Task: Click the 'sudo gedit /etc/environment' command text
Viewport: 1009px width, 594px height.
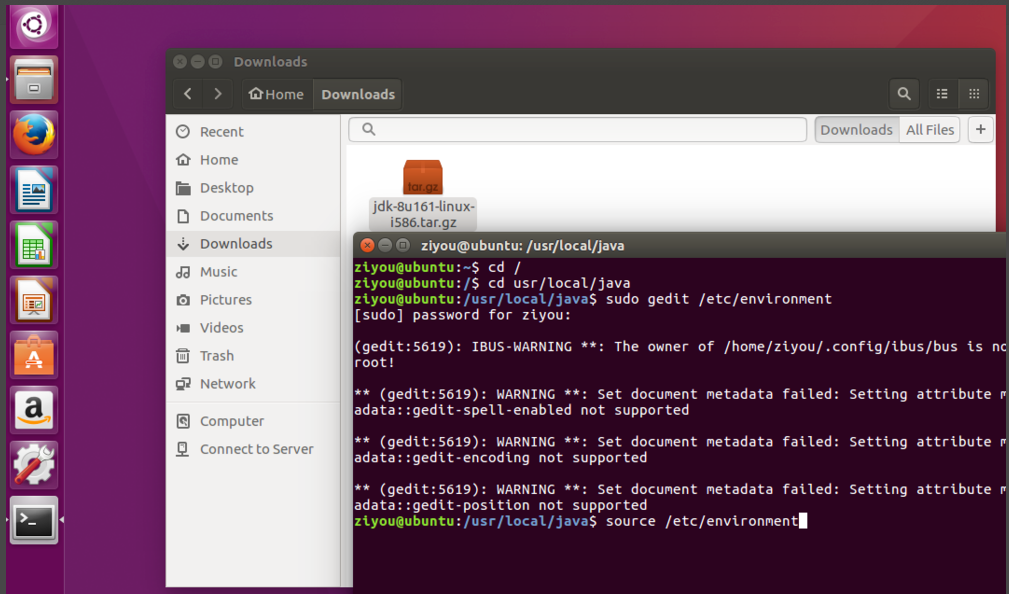Action: (x=719, y=299)
